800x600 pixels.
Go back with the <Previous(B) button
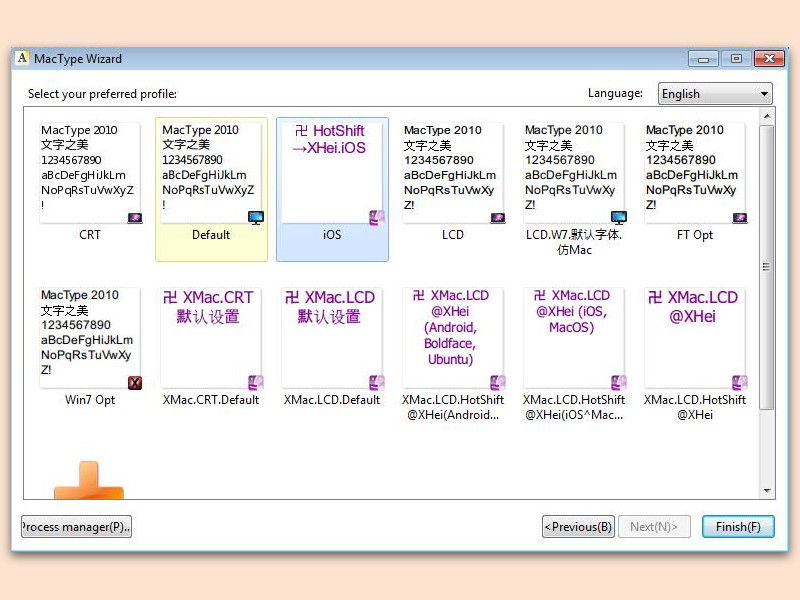pyautogui.click(x=578, y=527)
